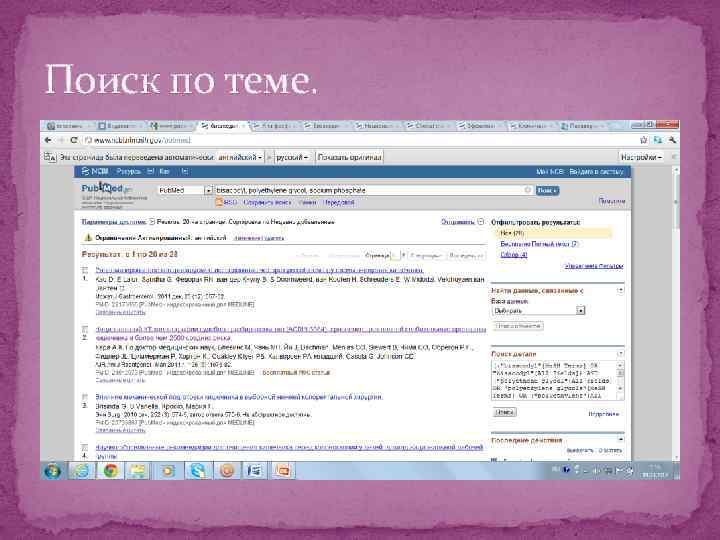
Task: Click the orange RSS feed icon
Action: pyautogui.click(x=219, y=202)
